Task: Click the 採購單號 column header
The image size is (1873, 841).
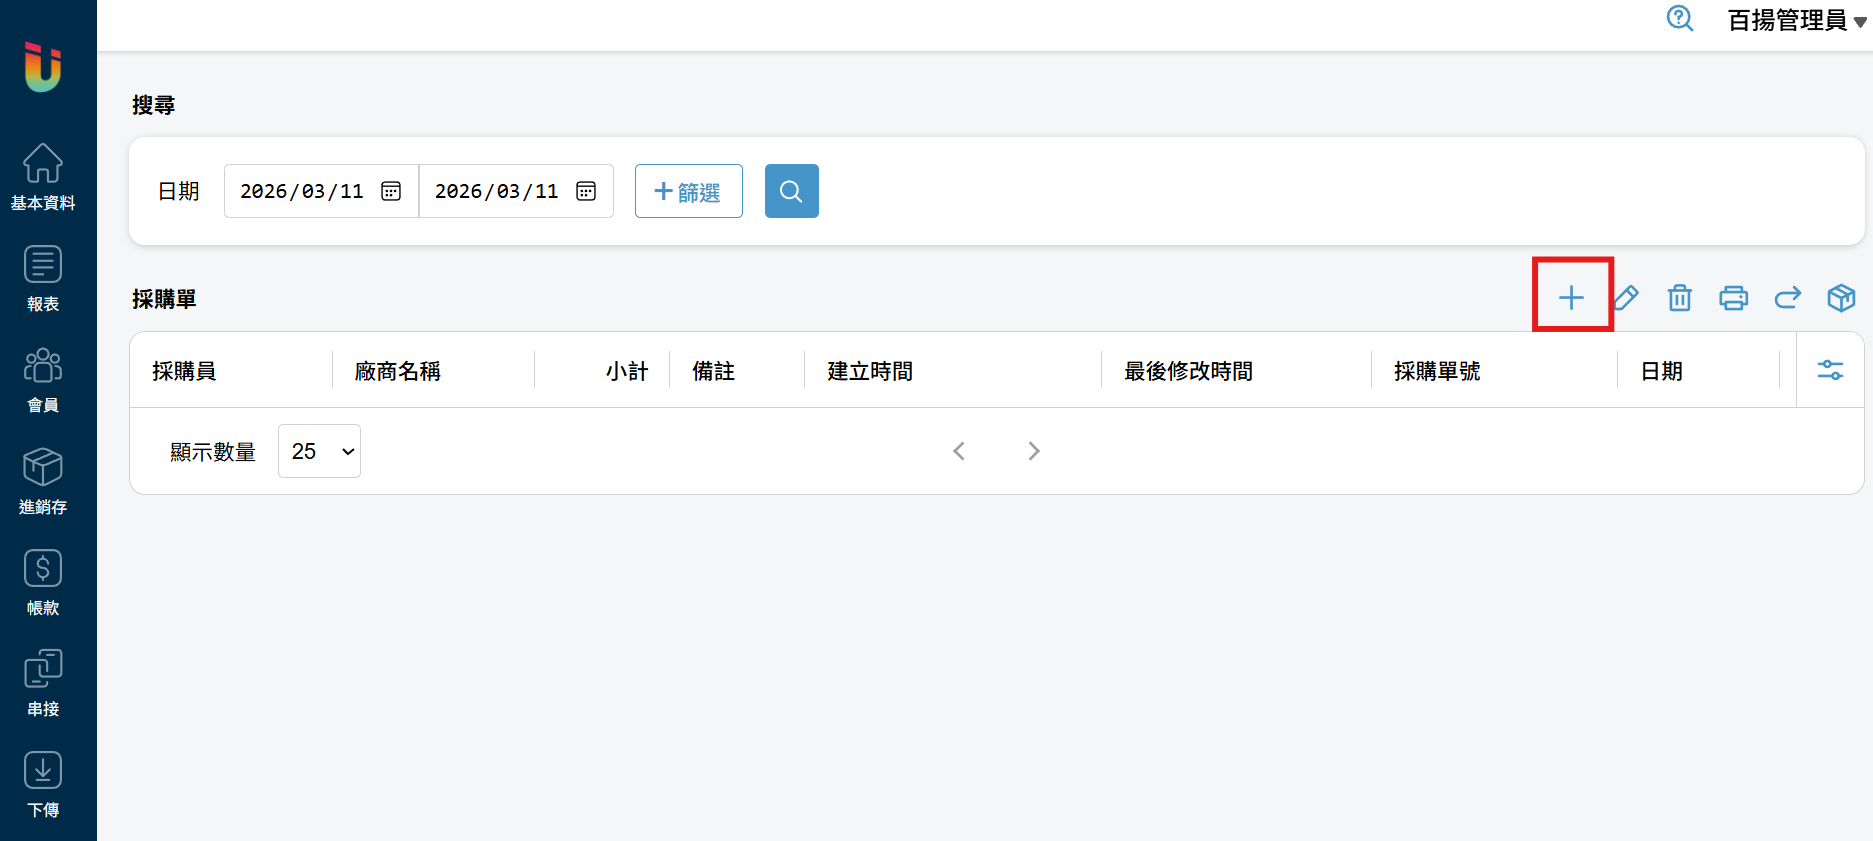Action: (x=1437, y=371)
